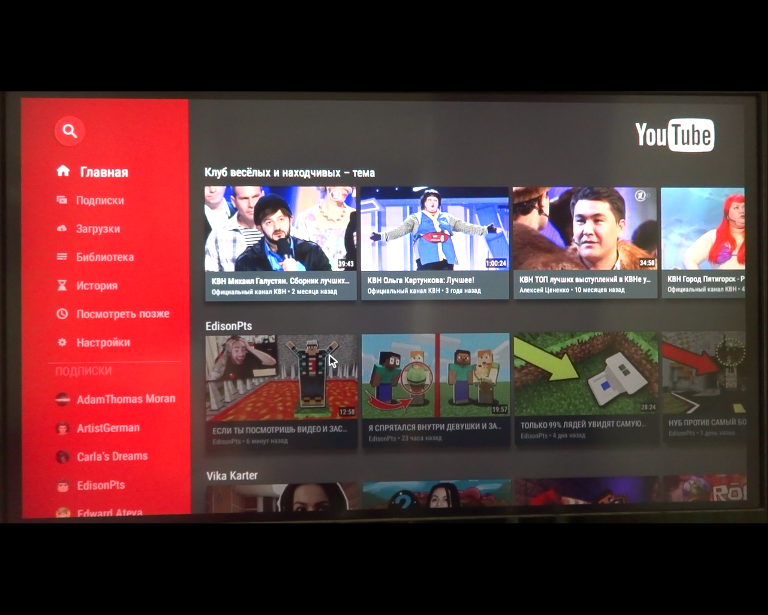Click the ArtistGerman channel avatar
Image resolution: width=768 pixels, height=615 pixels.
tap(62, 428)
